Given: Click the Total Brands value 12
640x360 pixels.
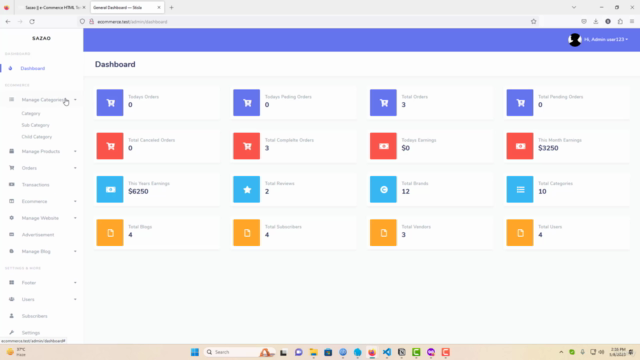Looking at the screenshot, I should point(405,191).
